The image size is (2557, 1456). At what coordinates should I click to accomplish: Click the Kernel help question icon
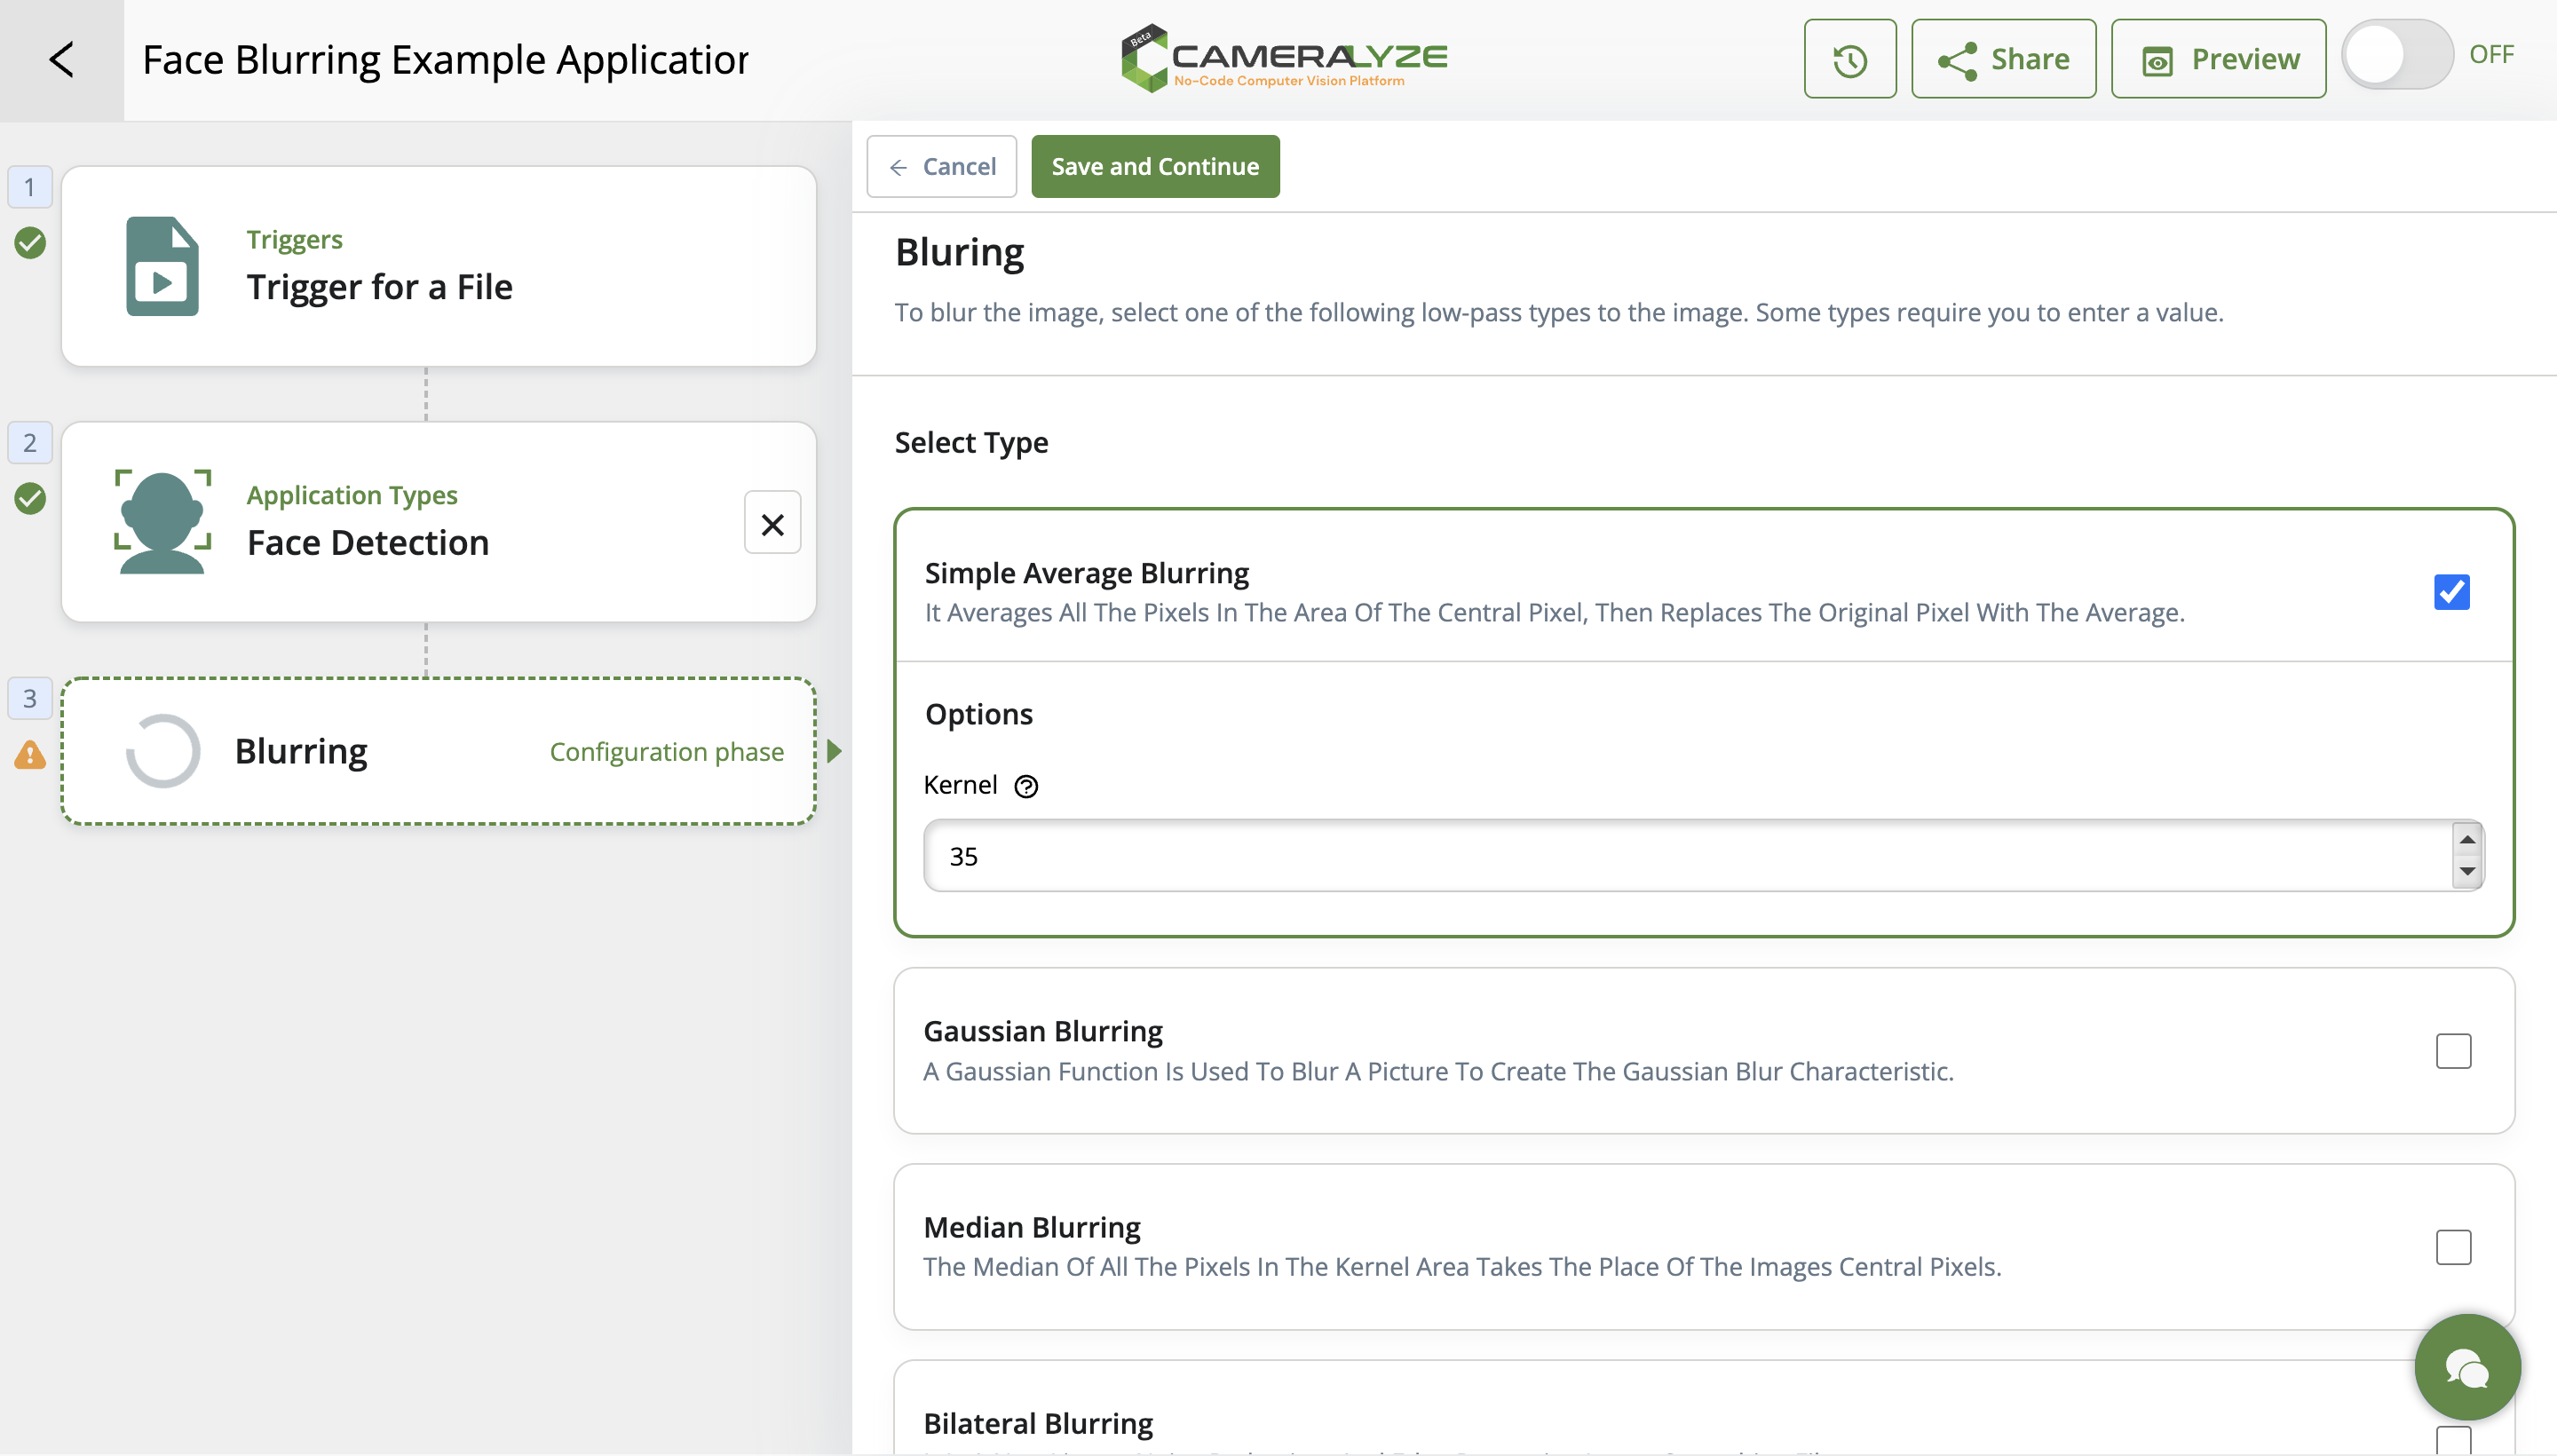click(1026, 787)
